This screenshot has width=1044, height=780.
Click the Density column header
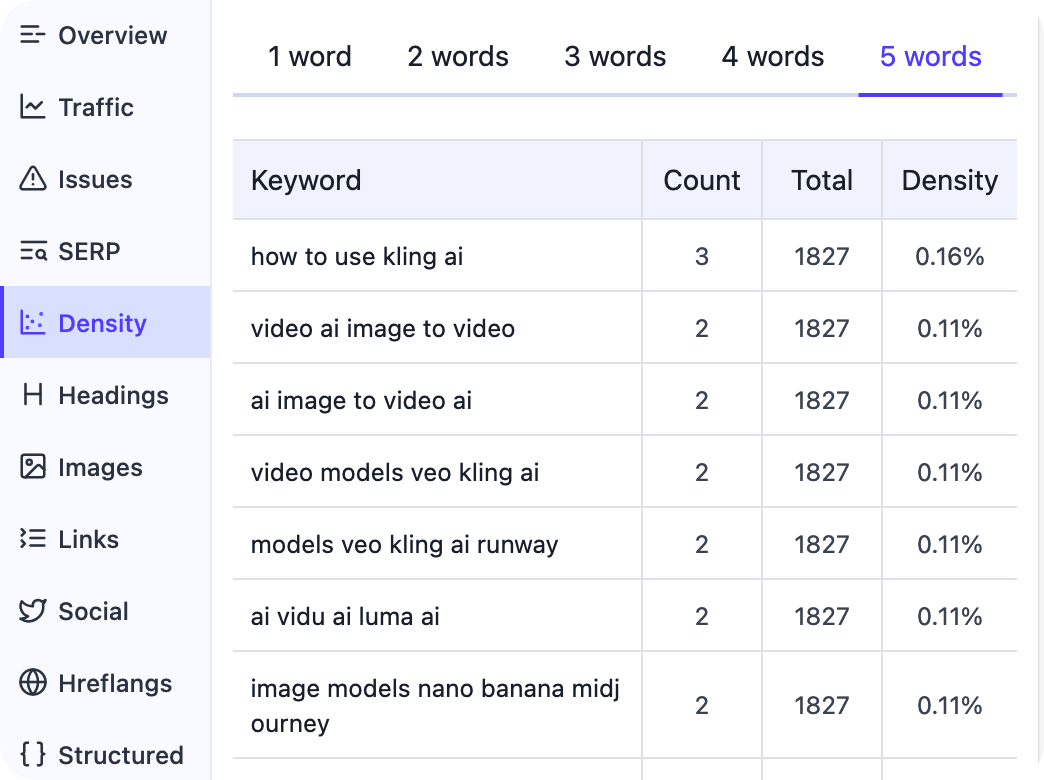(950, 181)
